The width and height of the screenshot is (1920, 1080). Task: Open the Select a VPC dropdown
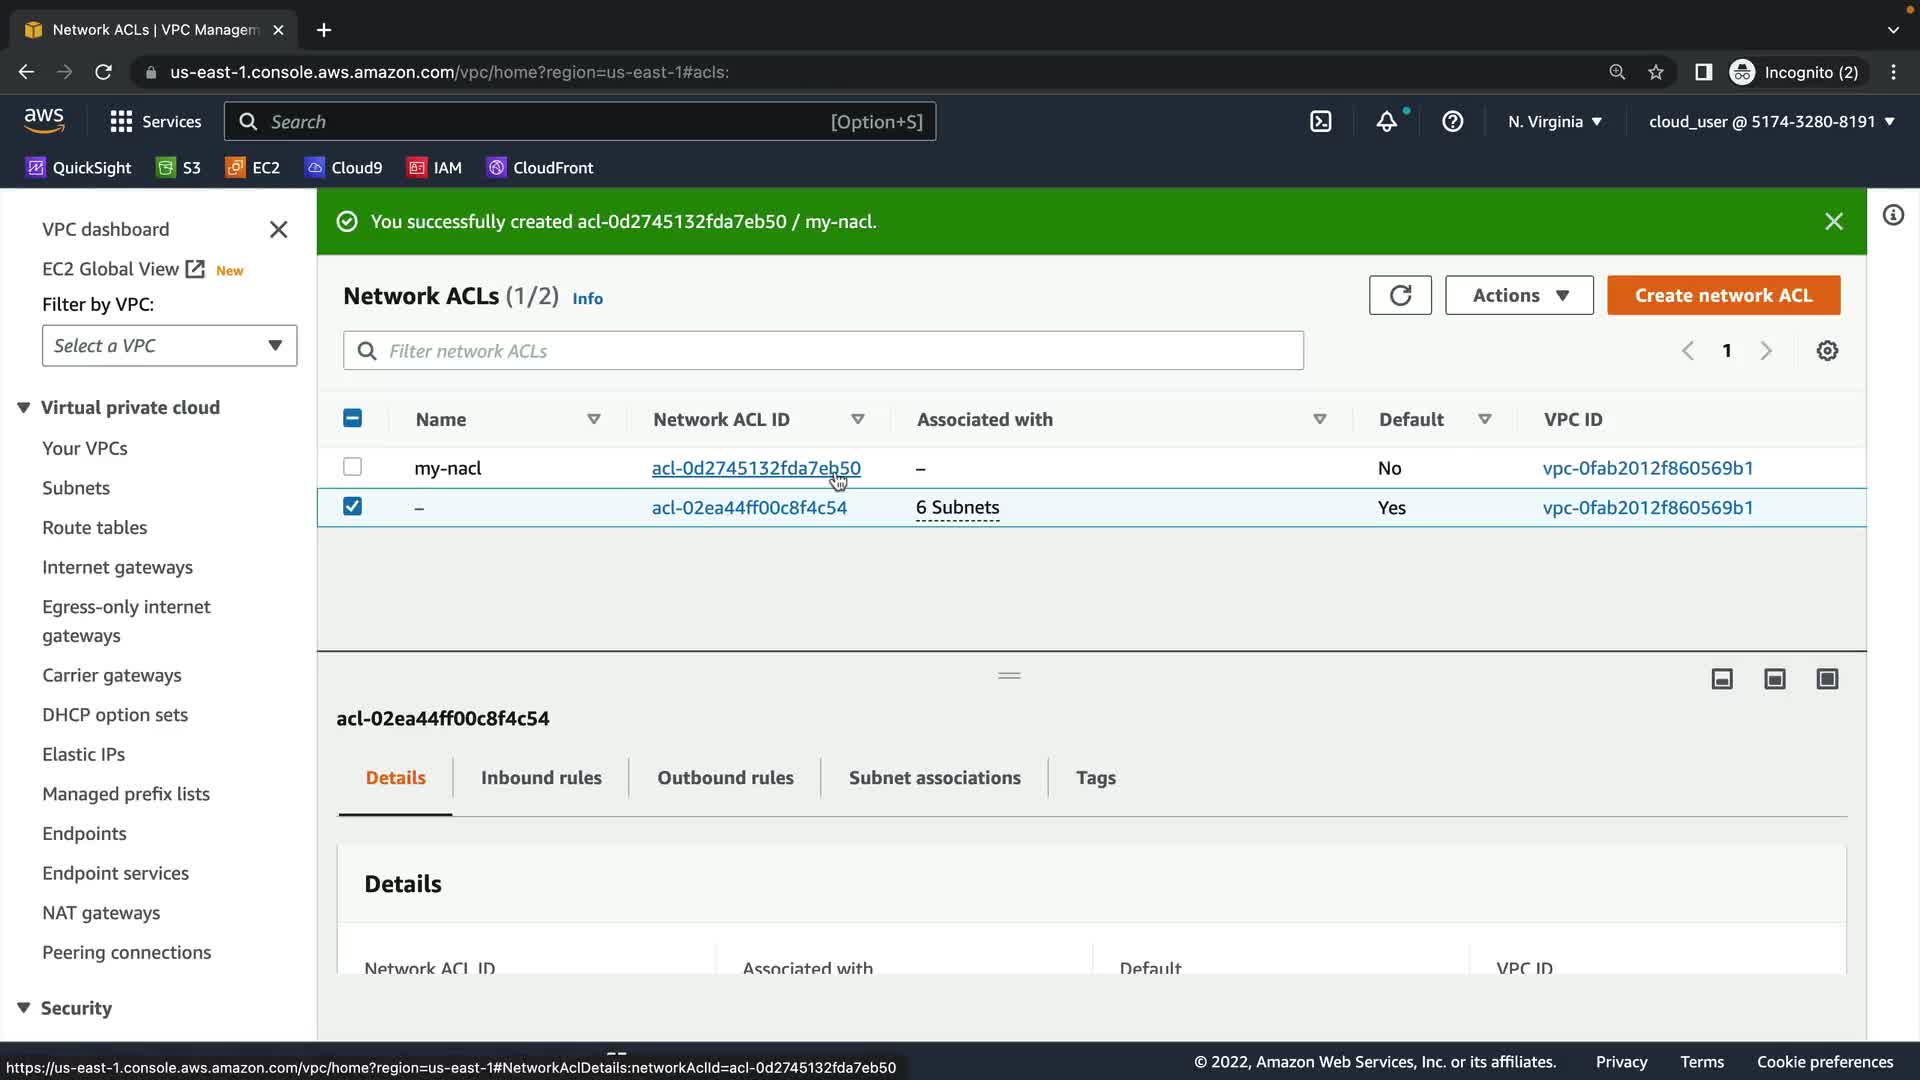coord(169,346)
